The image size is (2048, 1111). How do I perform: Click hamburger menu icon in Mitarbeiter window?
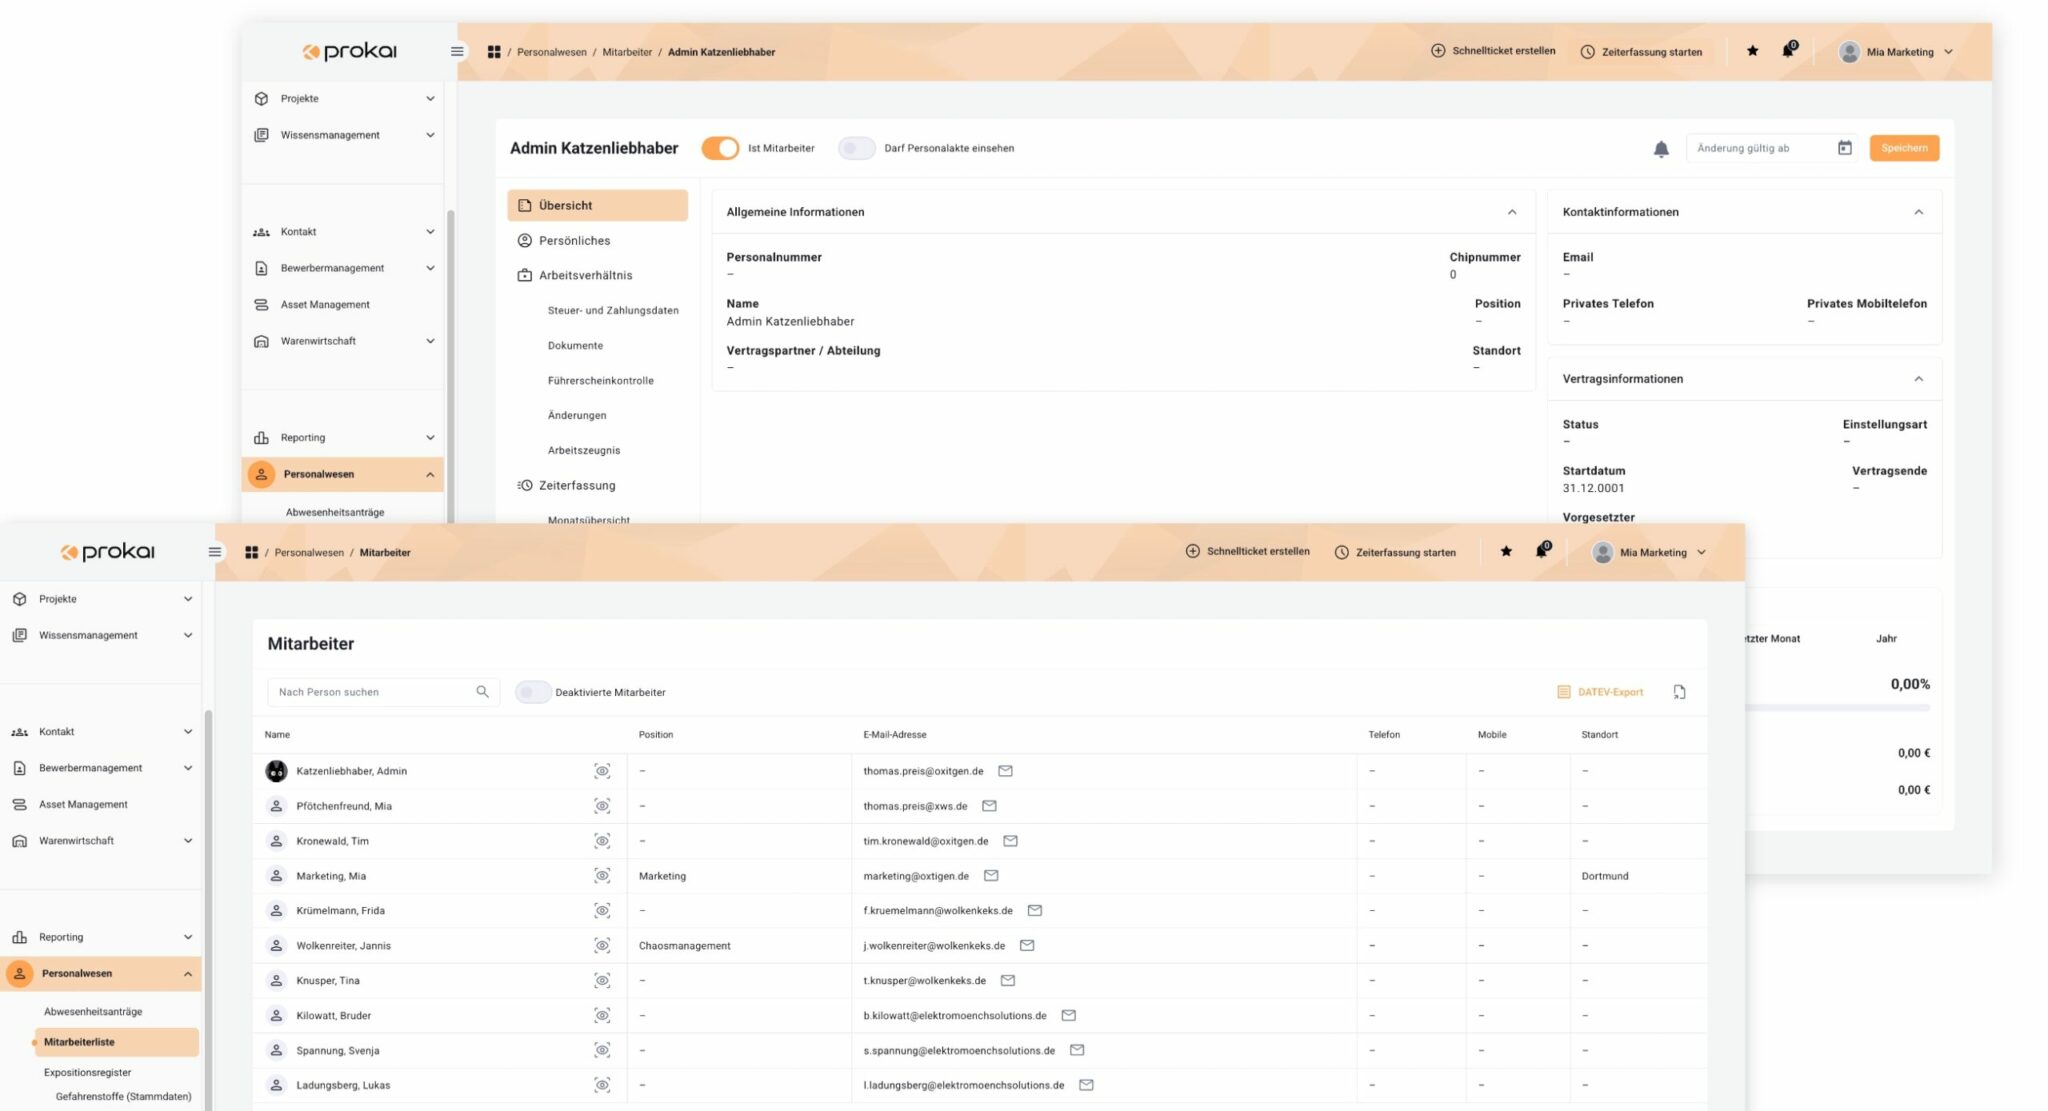click(214, 552)
